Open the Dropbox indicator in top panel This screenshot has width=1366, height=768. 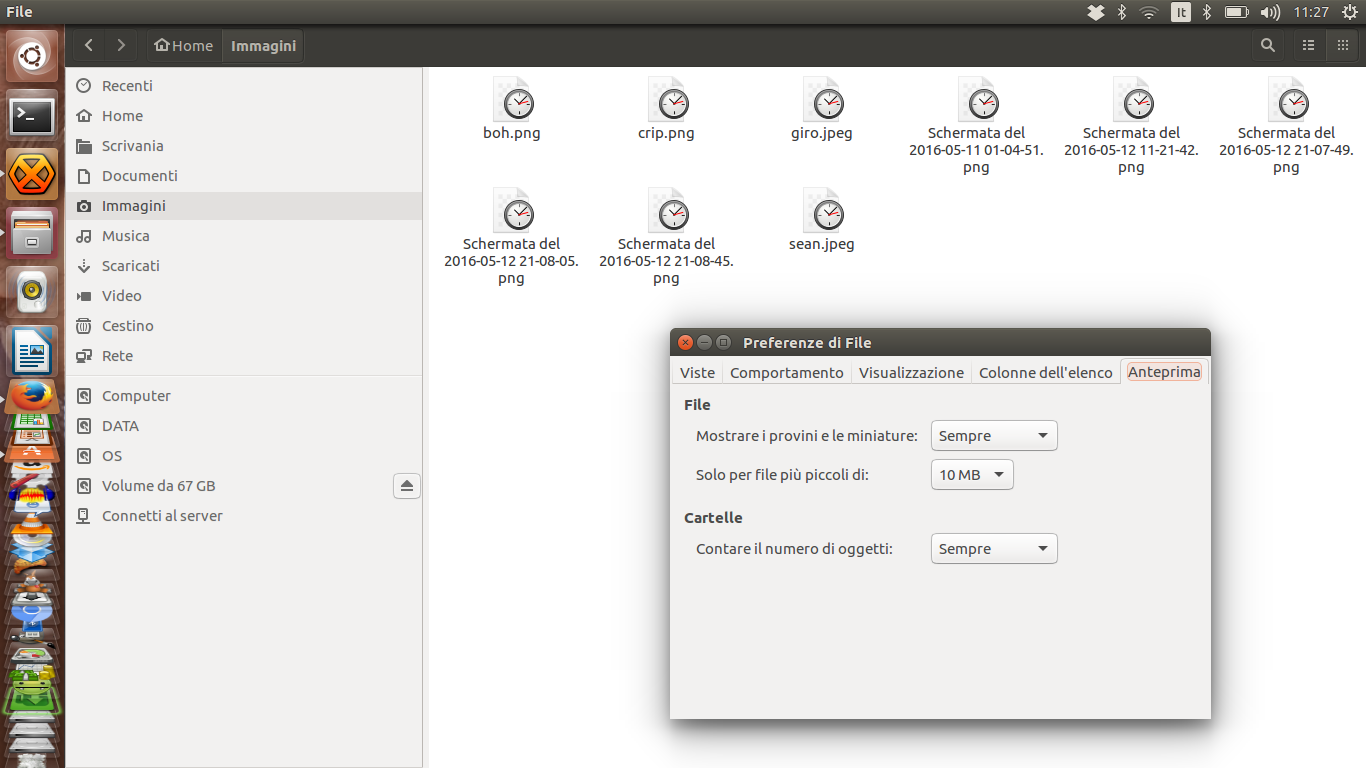coord(1096,12)
